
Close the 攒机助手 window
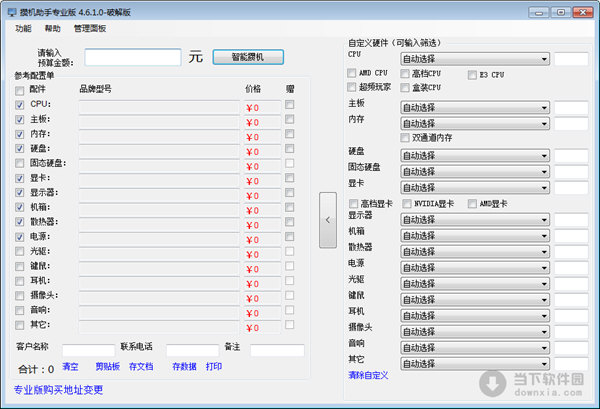pyautogui.click(x=583, y=13)
